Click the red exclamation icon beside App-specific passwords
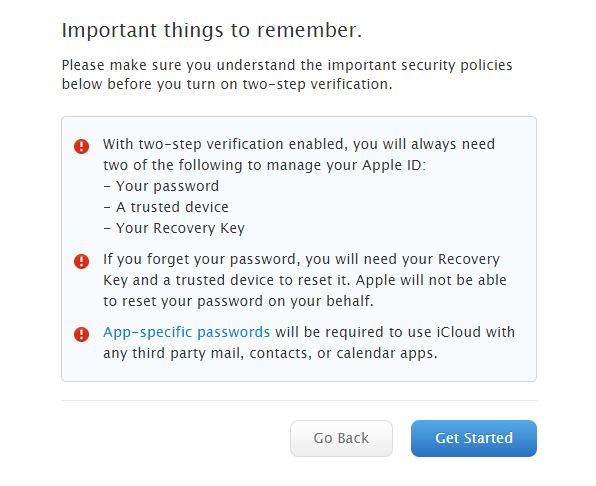The height and width of the screenshot is (486, 596). (x=81, y=334)
